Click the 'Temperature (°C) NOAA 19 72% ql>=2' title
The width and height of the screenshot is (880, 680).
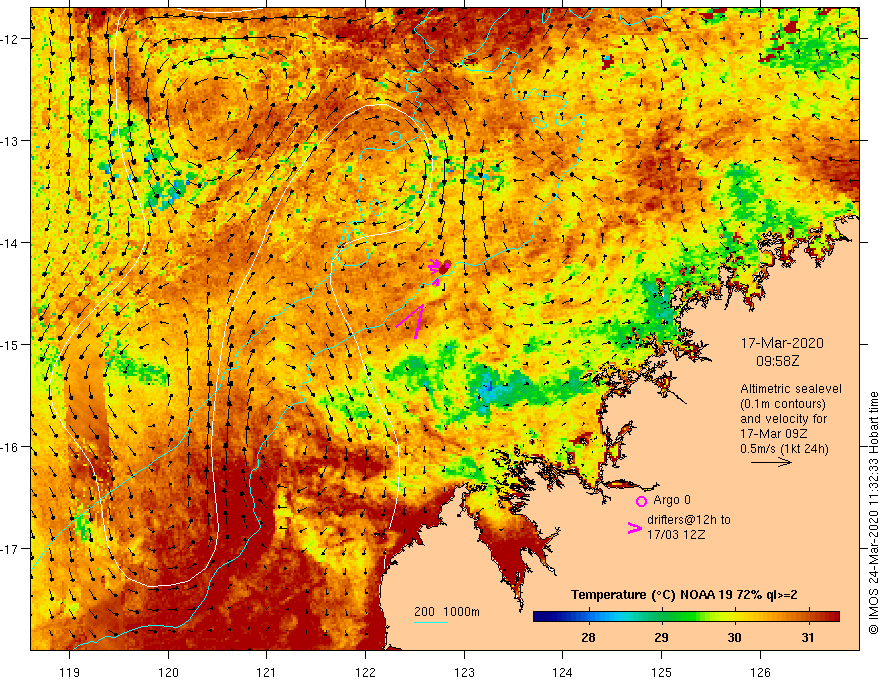(x=684, y=595)
